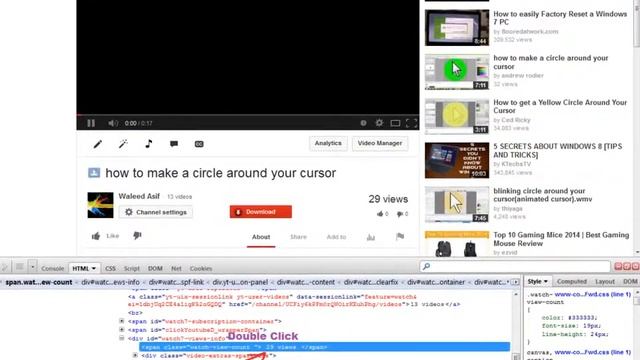The width and height of the screenshot is (640, 360).
Task: Select div#watc...ews-info breadcrumb
Action: 110,282
